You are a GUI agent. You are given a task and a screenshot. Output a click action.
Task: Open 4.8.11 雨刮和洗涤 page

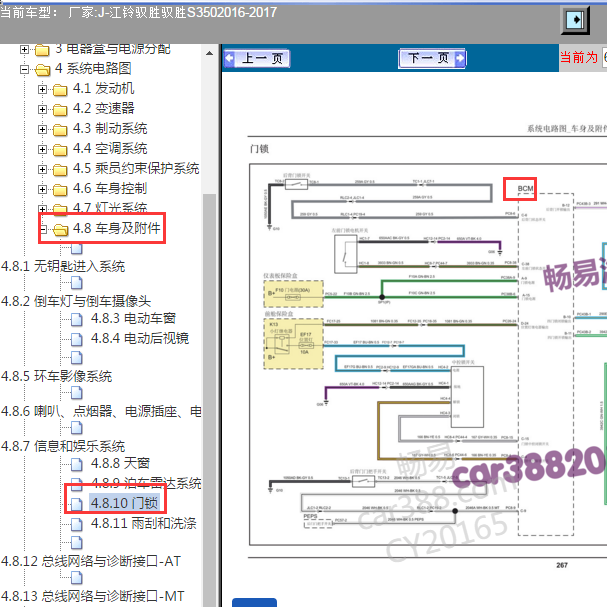[x=144, y=523]
